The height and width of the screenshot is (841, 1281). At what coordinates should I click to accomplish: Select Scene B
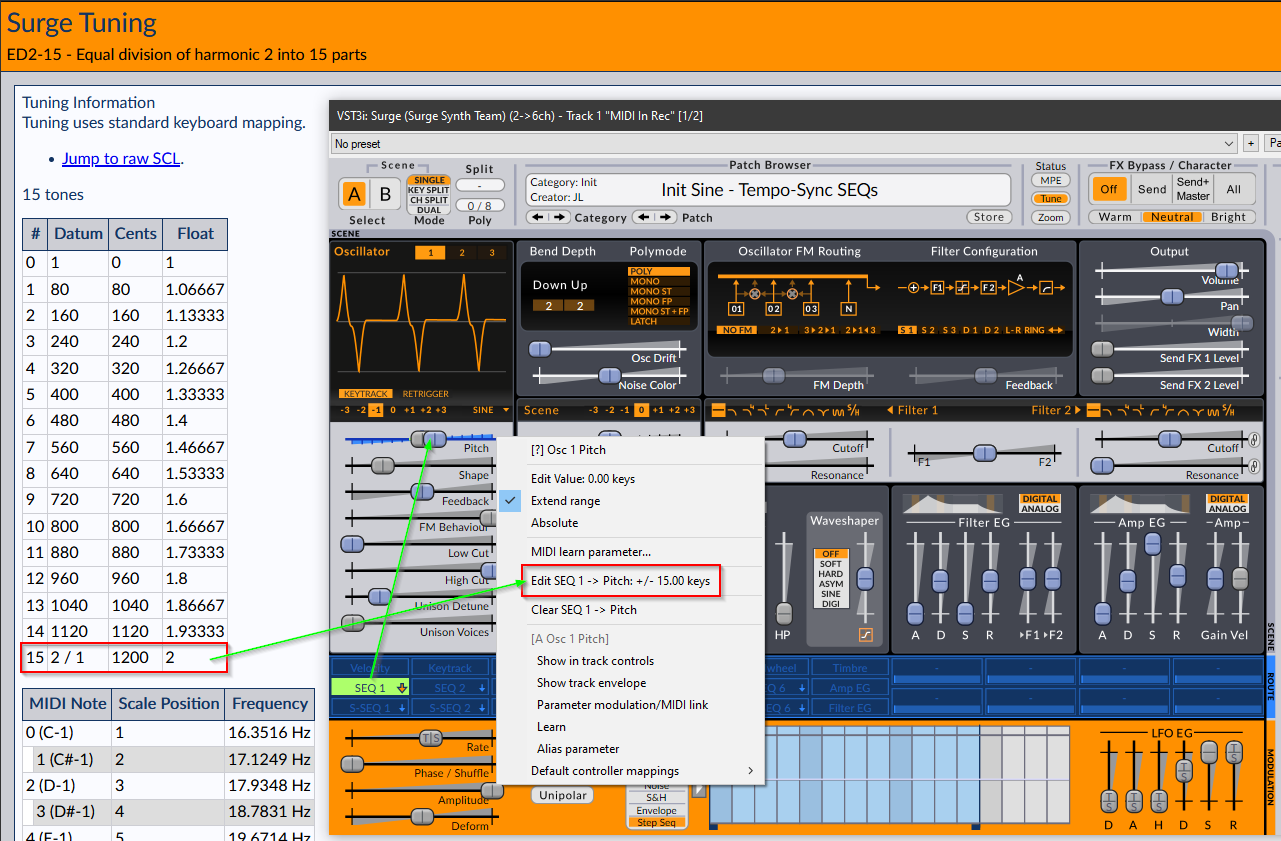click(x=383, y=195)
